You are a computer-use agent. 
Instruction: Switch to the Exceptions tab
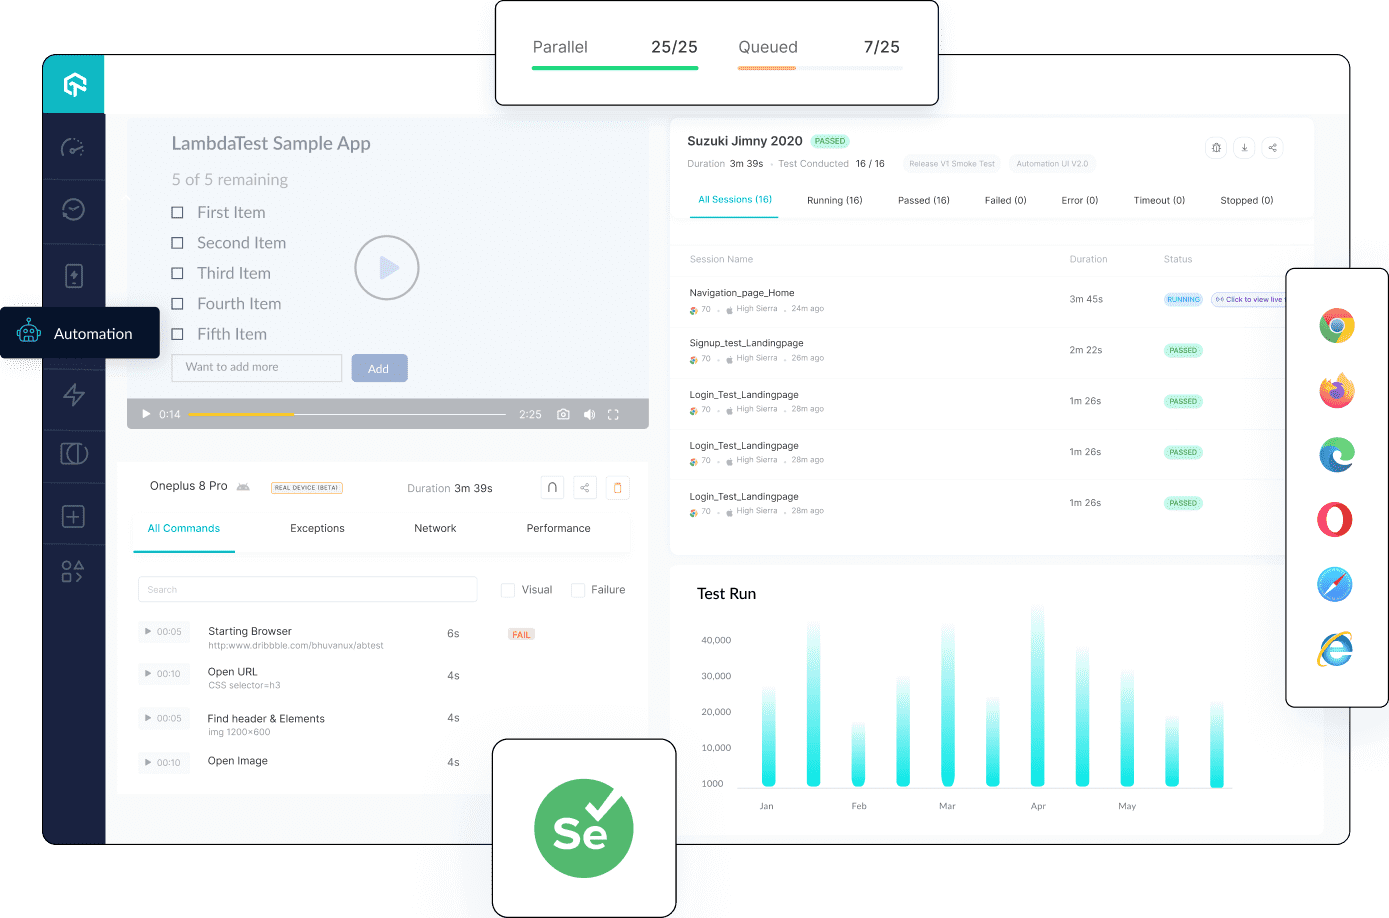tap(317, 528)
